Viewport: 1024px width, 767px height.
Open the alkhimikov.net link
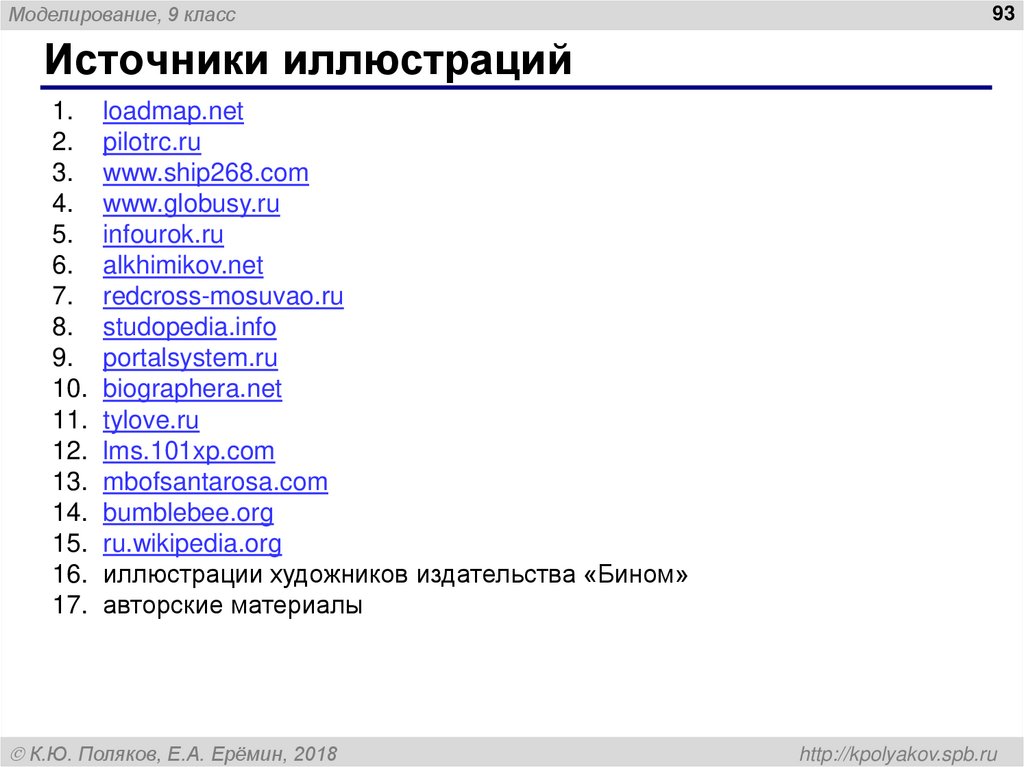(183, 266)
